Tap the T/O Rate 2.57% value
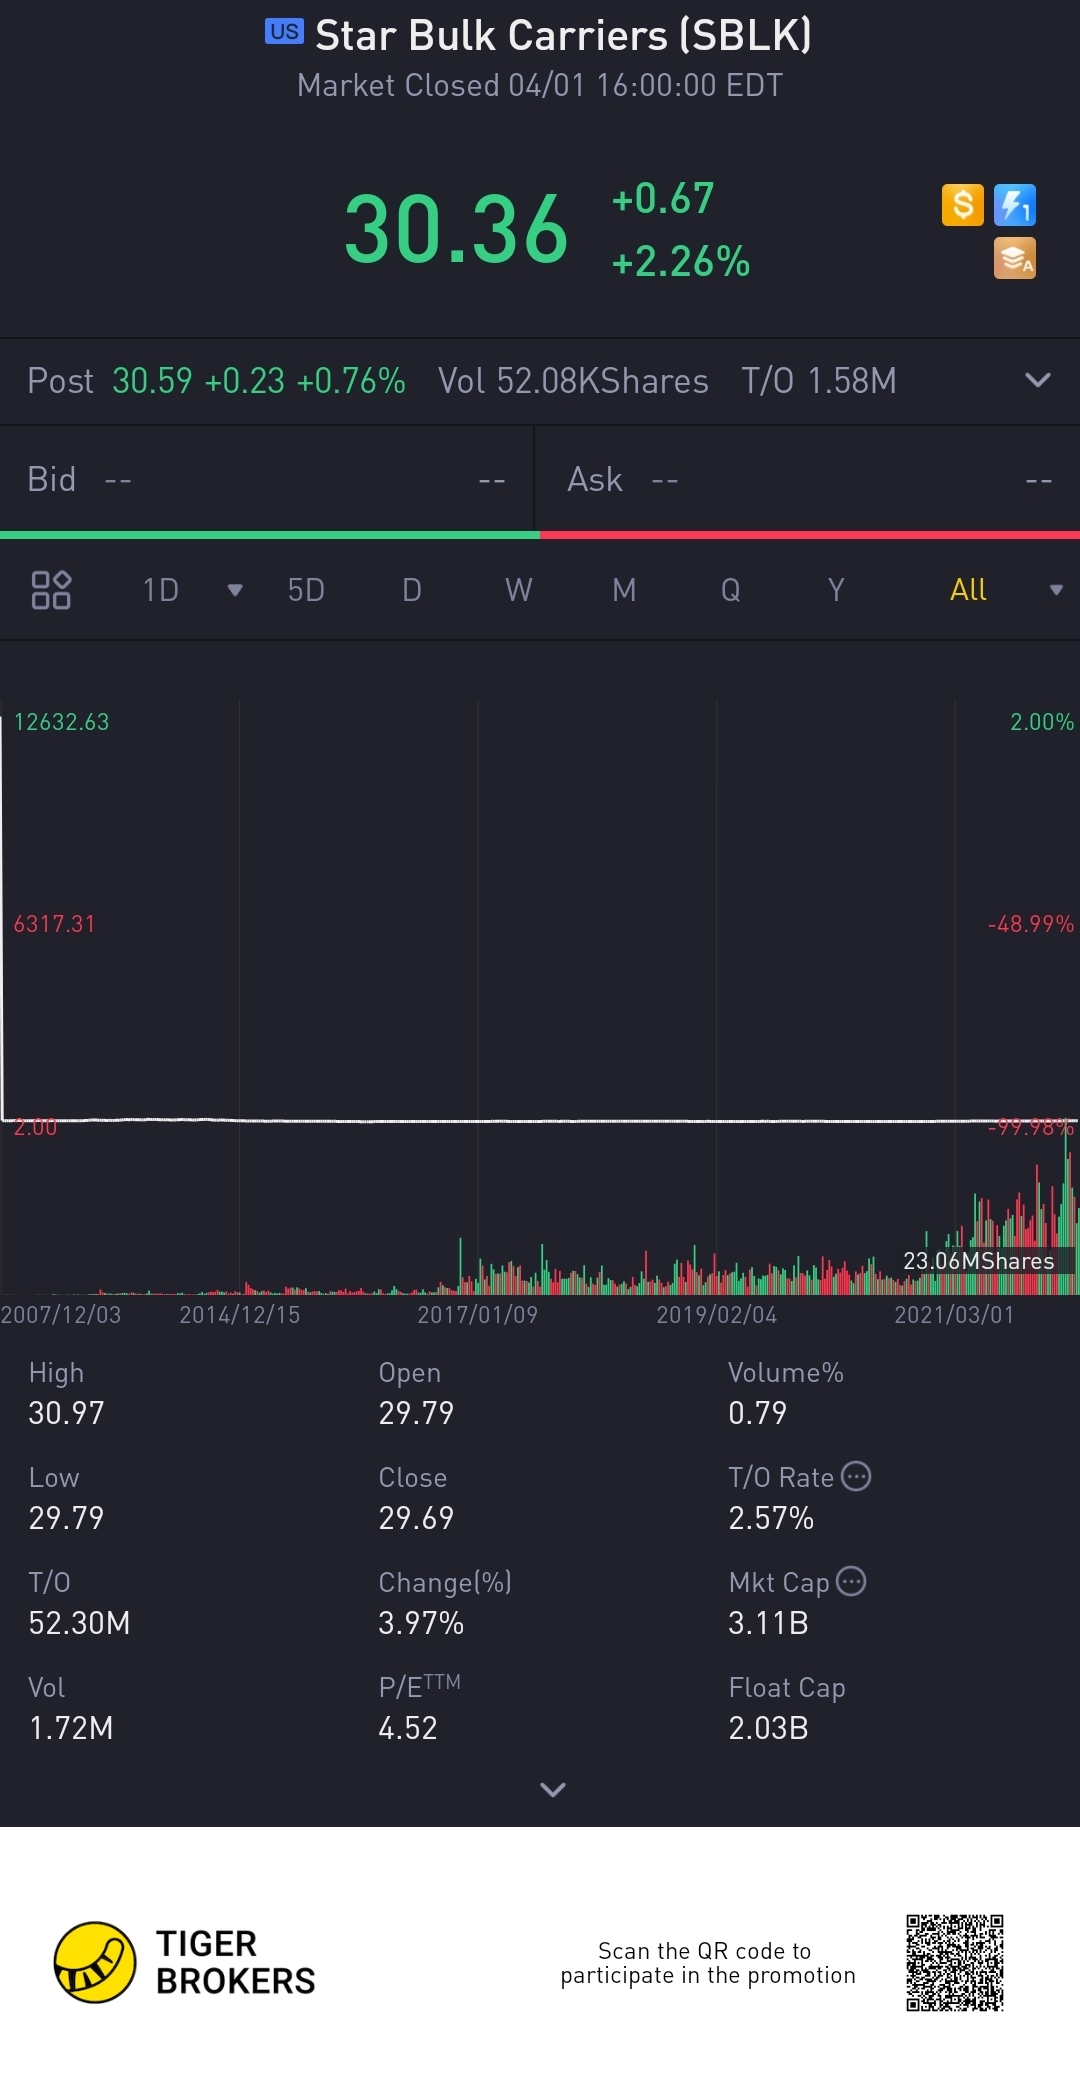 pyautogui.click(x=771, y=1518)
